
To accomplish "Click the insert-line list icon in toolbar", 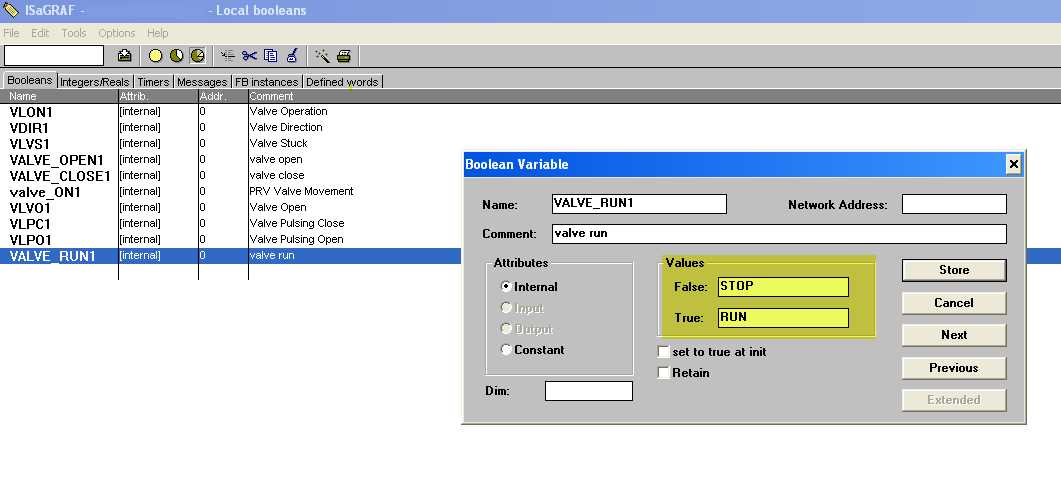I will tap(228, 55).
